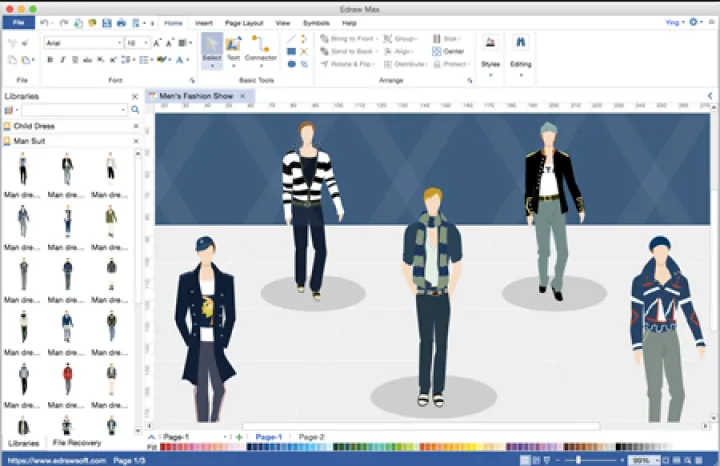Toggle italic text formatting
Viewport: 720px width, 466px height.
pos(62,60)
